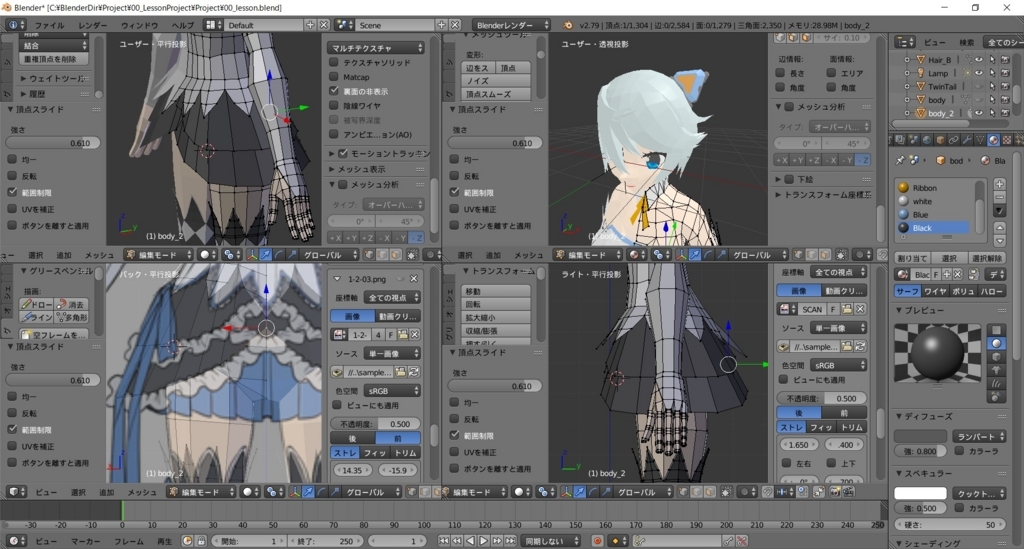Viewport: 1024px width, 549px height.
Task: Enable the アンビエ...ョン(AO) checkbox
Action: point(334,134)
